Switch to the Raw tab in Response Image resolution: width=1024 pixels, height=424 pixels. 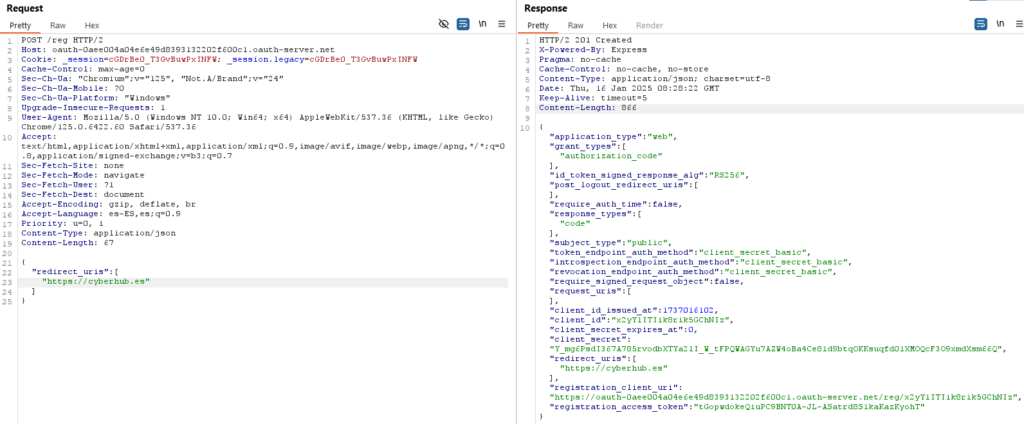(576, 25)
